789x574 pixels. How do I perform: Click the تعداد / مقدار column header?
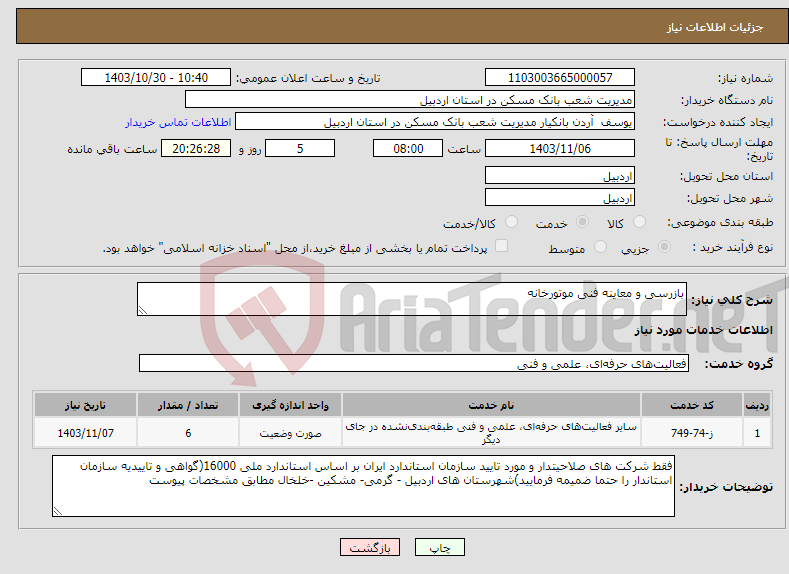(x=188, y=405)
